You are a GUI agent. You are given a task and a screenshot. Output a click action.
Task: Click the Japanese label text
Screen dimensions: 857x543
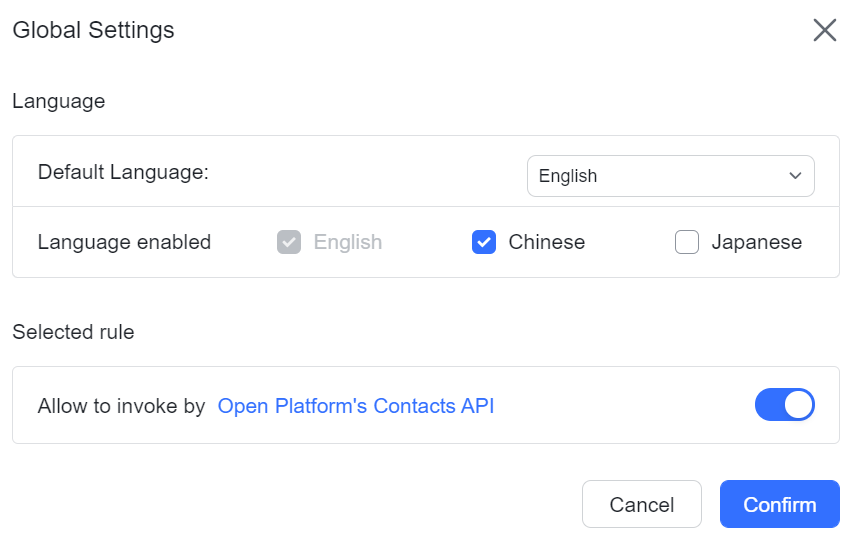756,242
